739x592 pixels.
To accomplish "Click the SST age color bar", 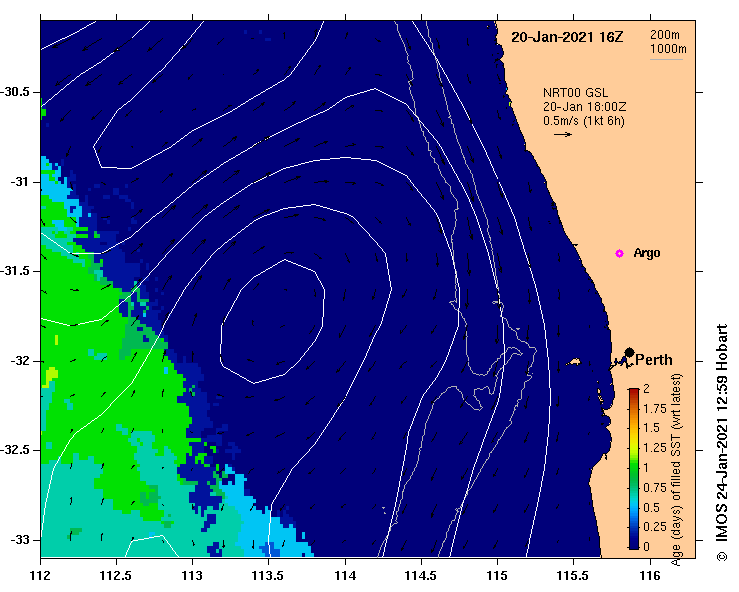I will [x=634, y=469].
